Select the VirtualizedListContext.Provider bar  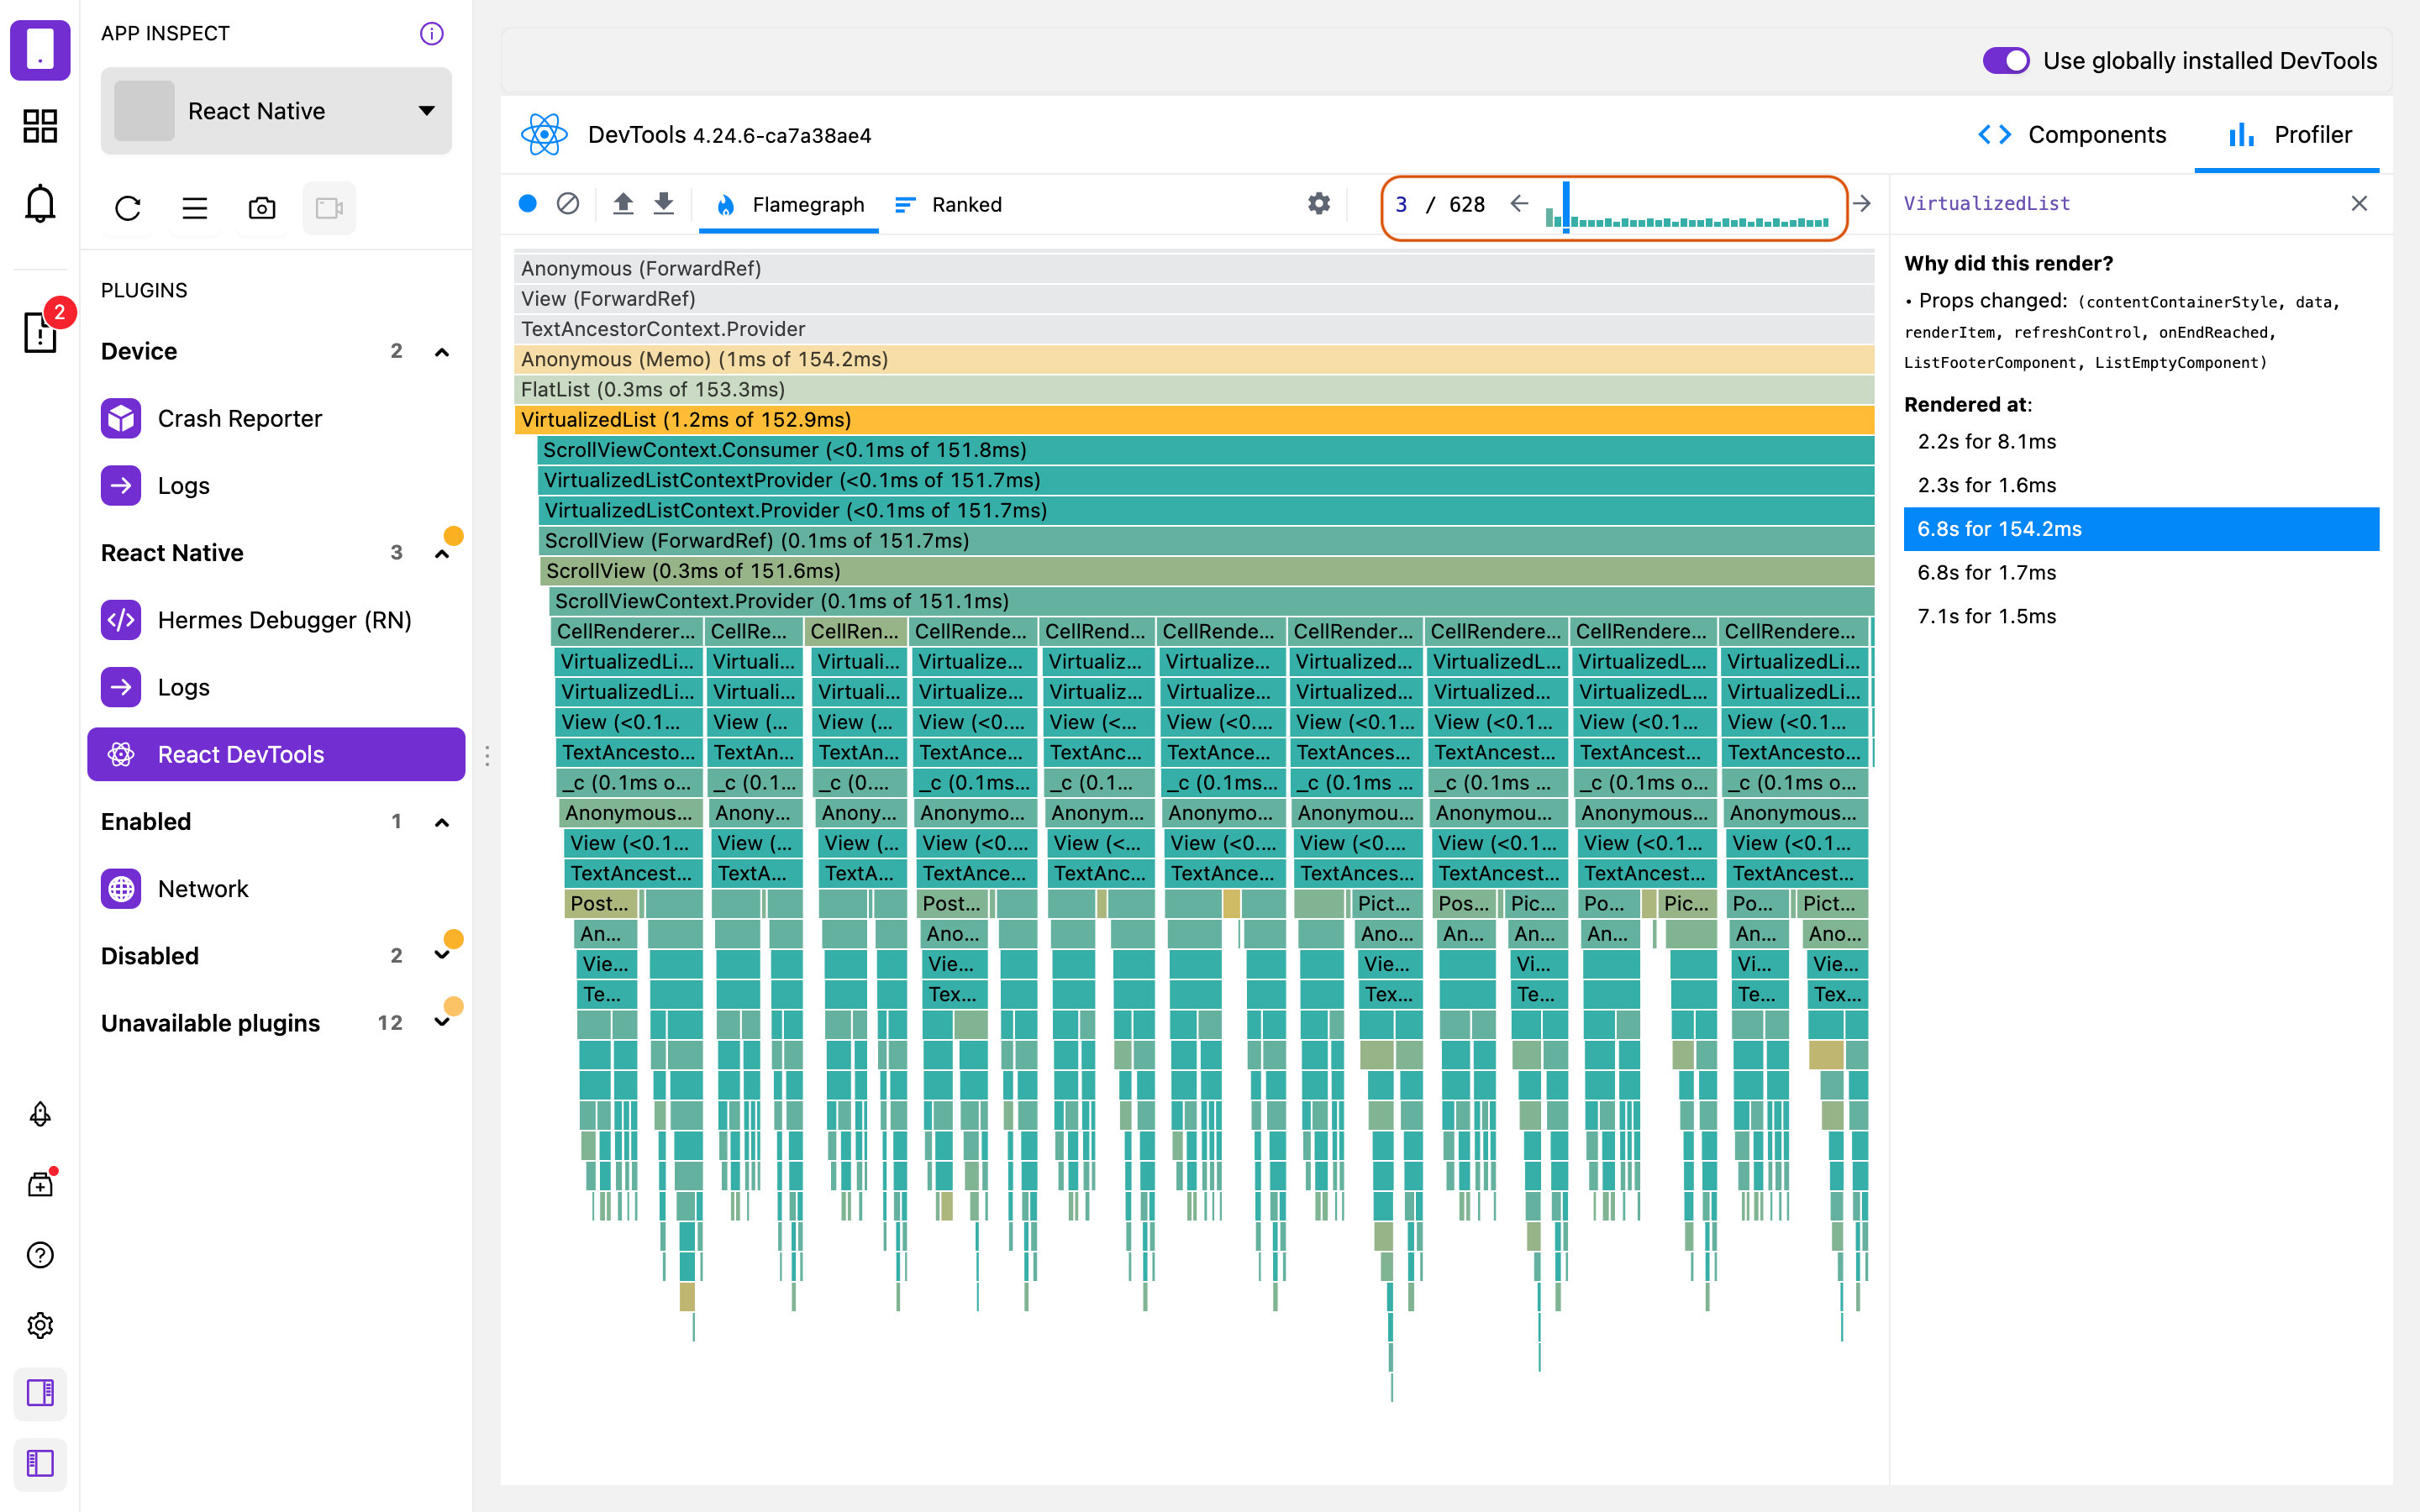[1206, 511]
